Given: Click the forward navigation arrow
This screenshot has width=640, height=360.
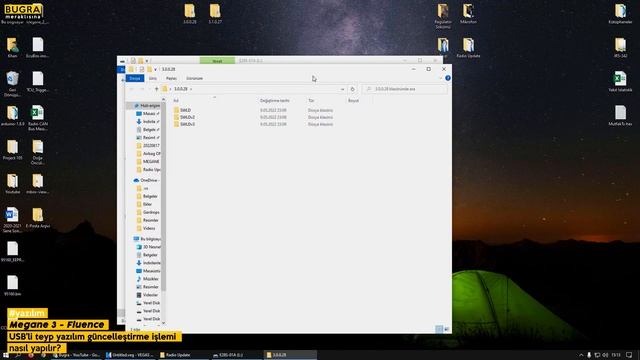Looking at the screenshot, I should pos(142,89).
